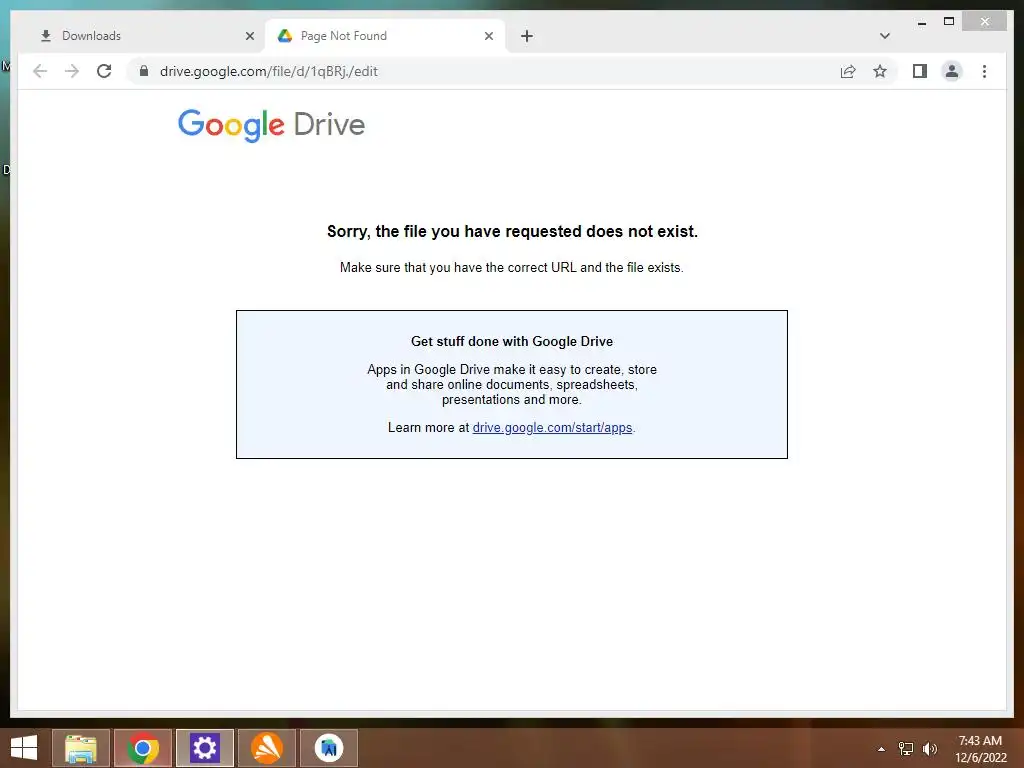The width and height of the screenshot is (1024, 768).
Task: Close the Page Not Found tab
Action: point(488,36)
